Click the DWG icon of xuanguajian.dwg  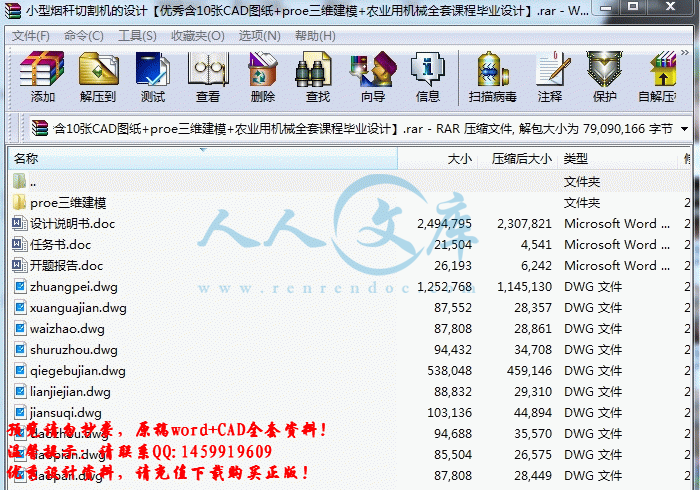click(19, 307)
